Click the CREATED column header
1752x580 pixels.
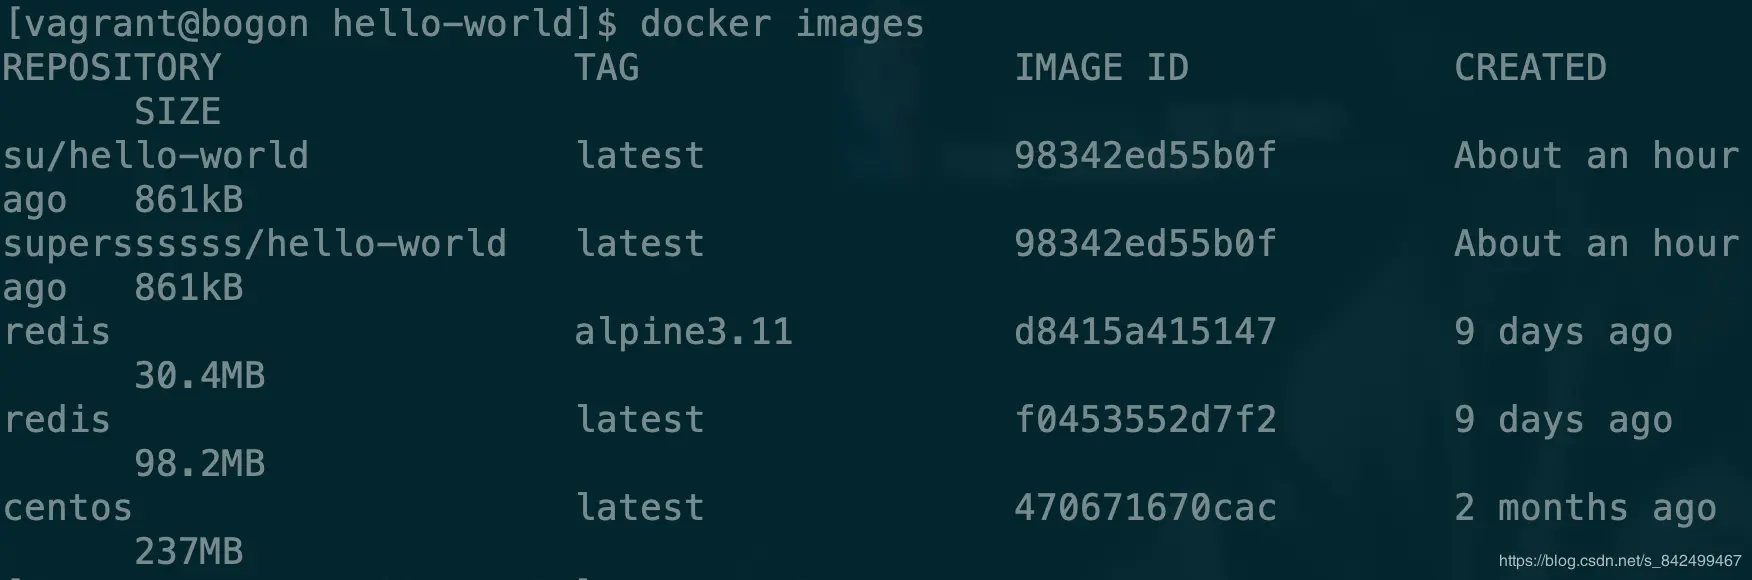coord(1530,67)
